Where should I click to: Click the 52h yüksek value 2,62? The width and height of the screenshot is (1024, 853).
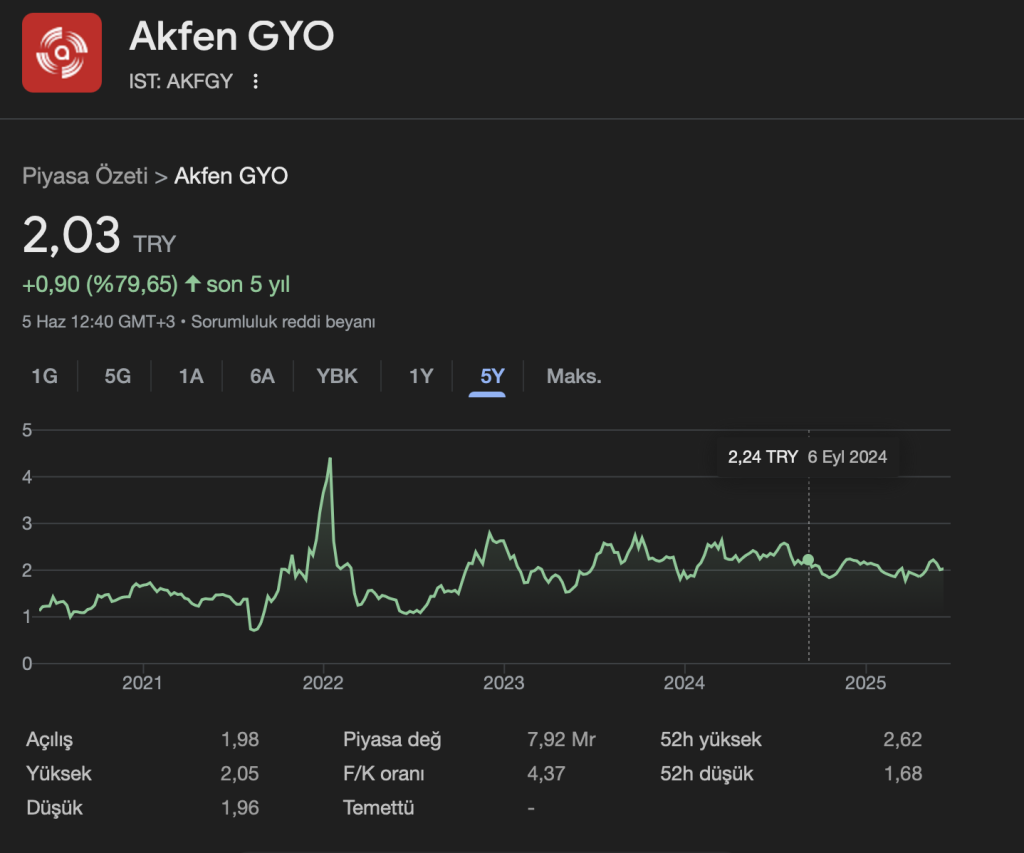click(x=902, y=740)
